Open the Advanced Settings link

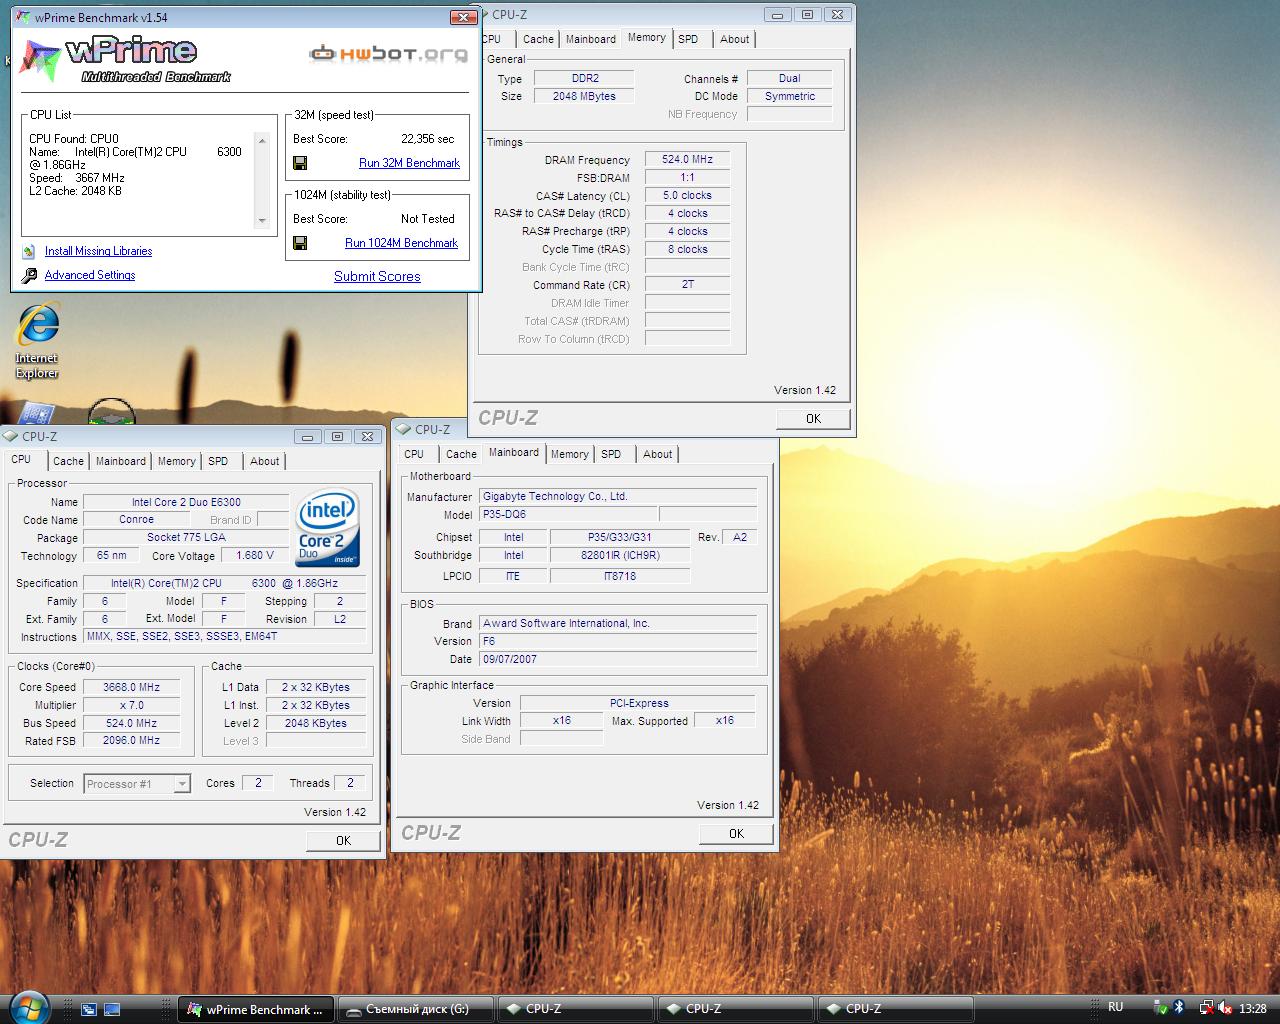click(x=90, y=275)
